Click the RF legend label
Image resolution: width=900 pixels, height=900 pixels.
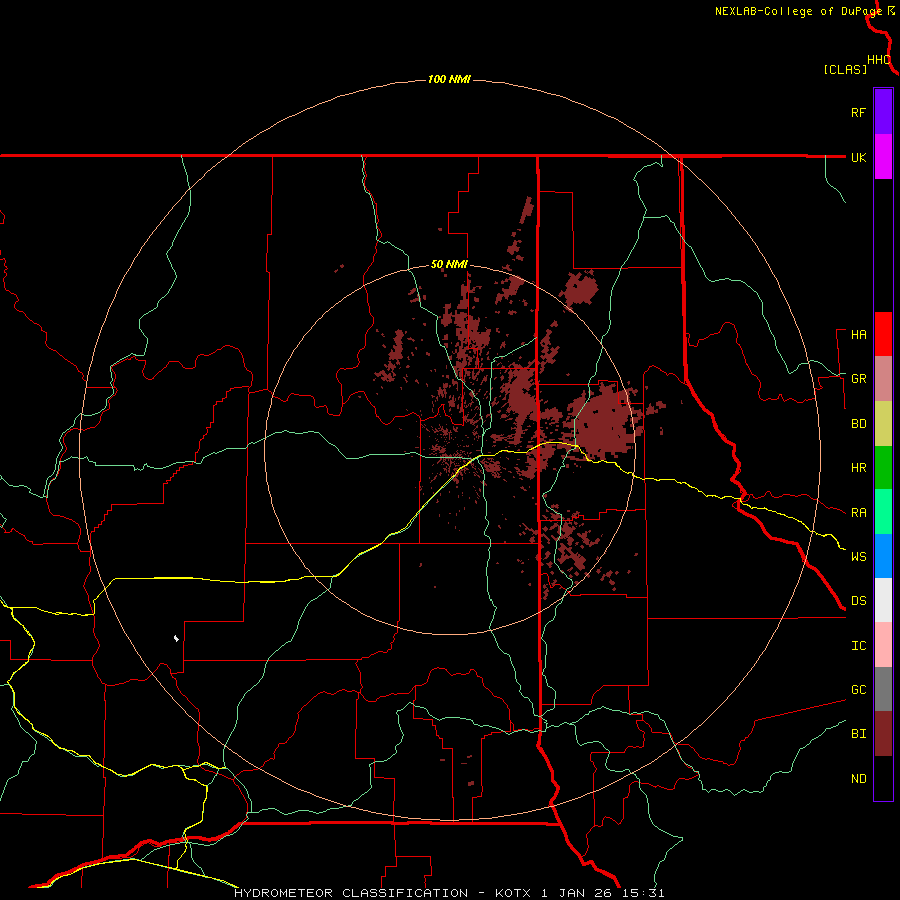coord(858,112)
